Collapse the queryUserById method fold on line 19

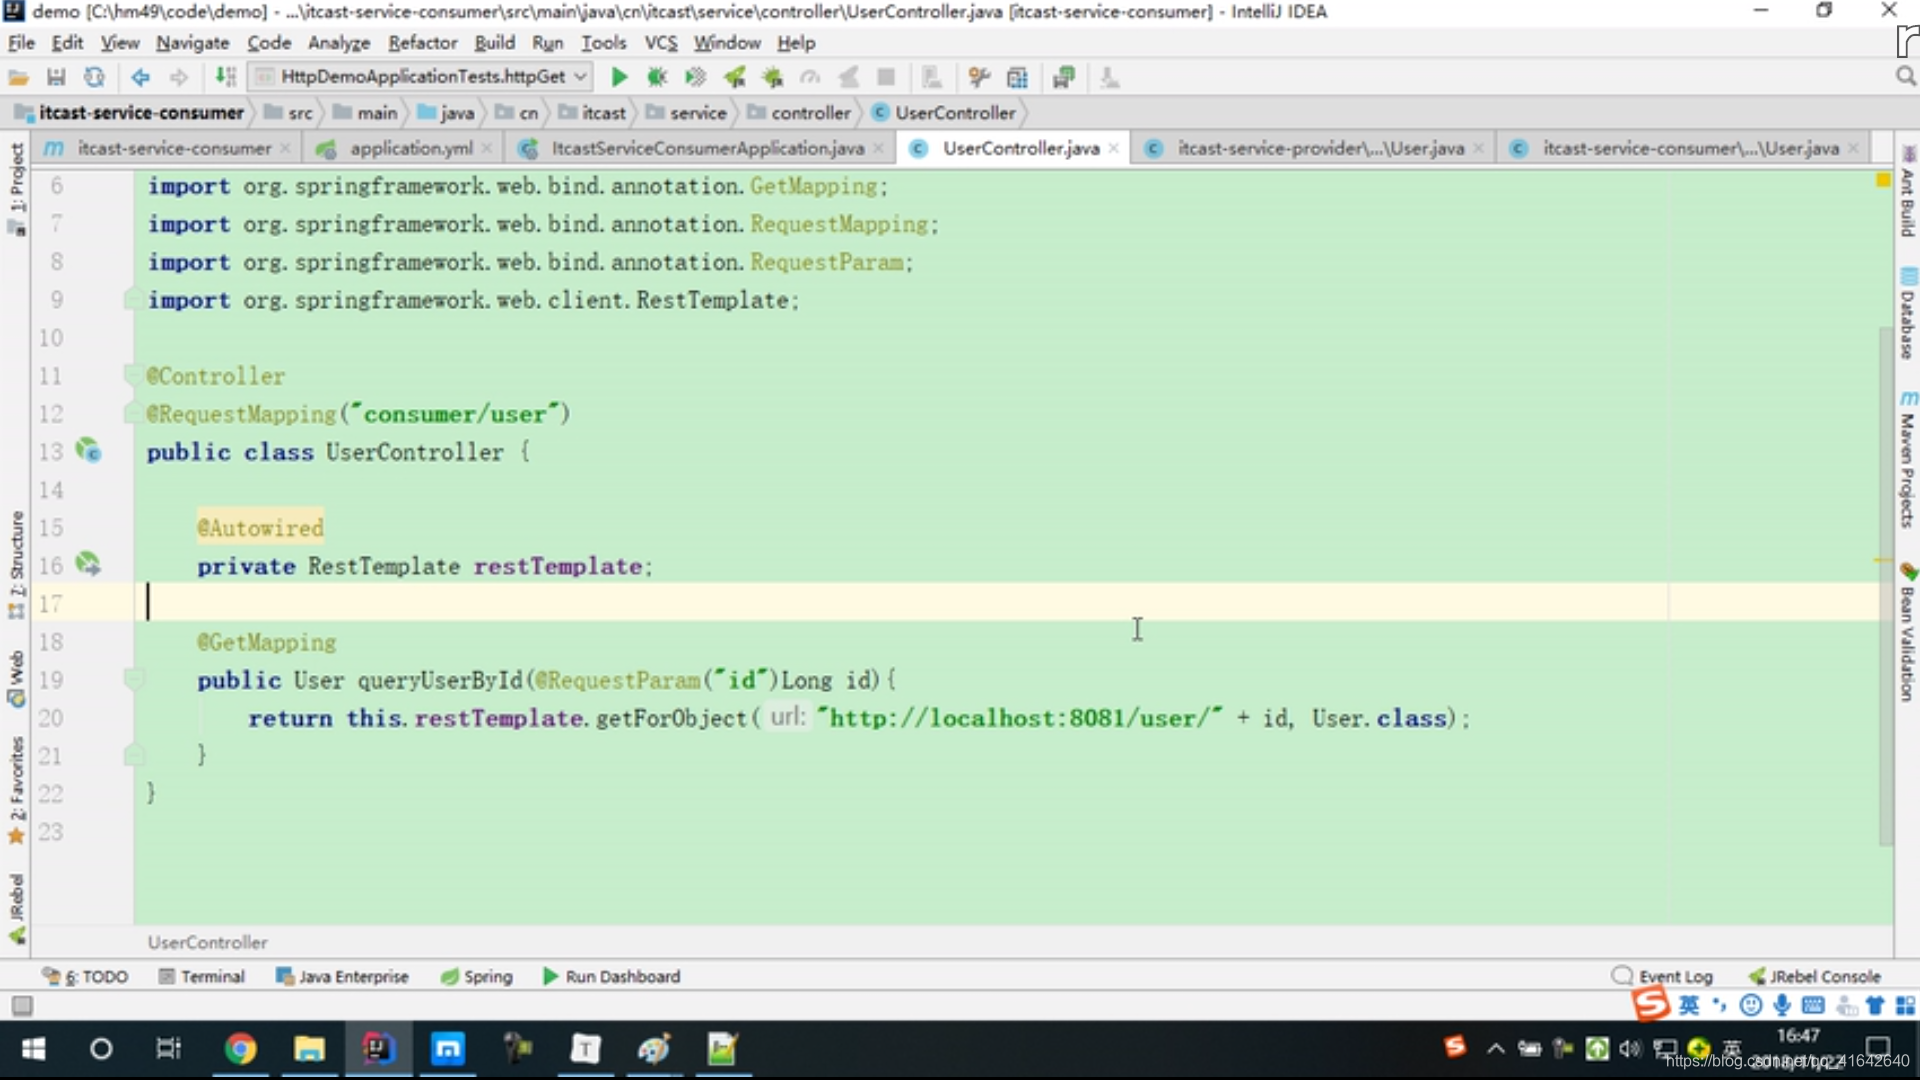(132, 680)
